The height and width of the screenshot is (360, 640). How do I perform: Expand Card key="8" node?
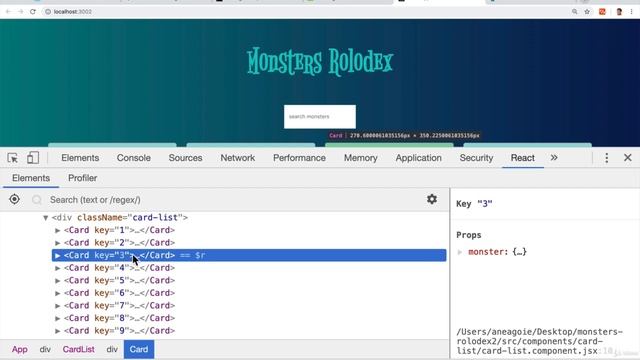pos(58,318)
